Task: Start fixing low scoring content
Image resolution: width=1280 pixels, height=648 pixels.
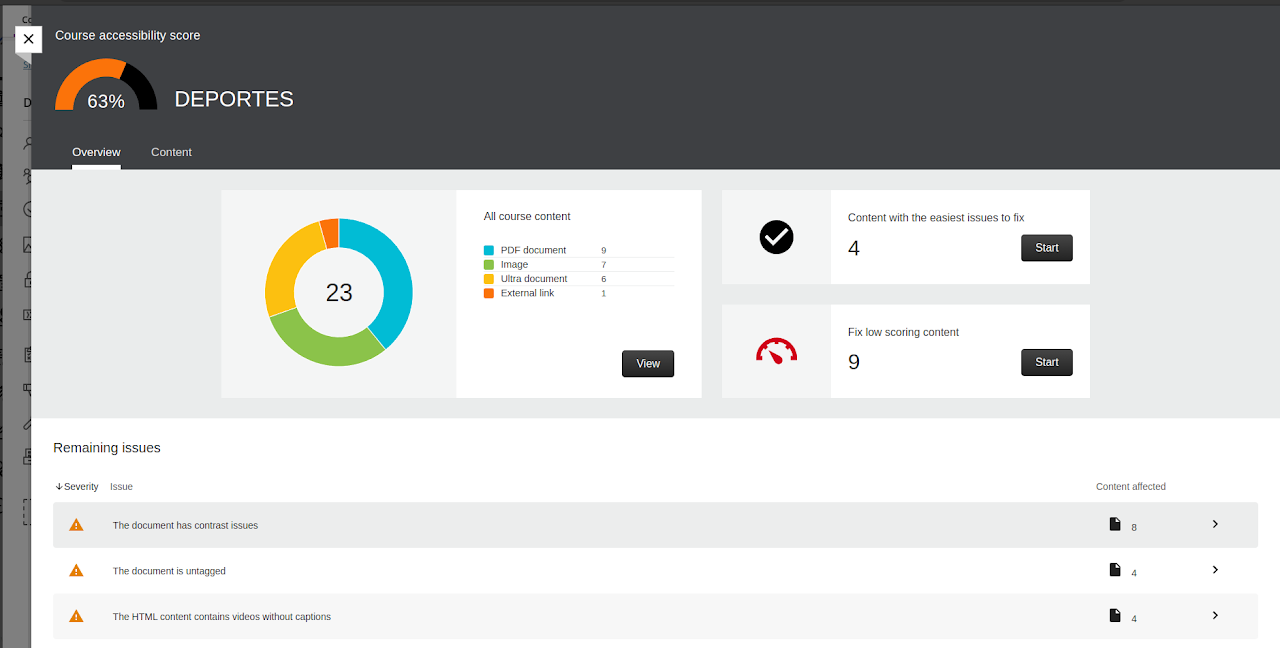Action: pyautogui.click(x=1047, y=362)
